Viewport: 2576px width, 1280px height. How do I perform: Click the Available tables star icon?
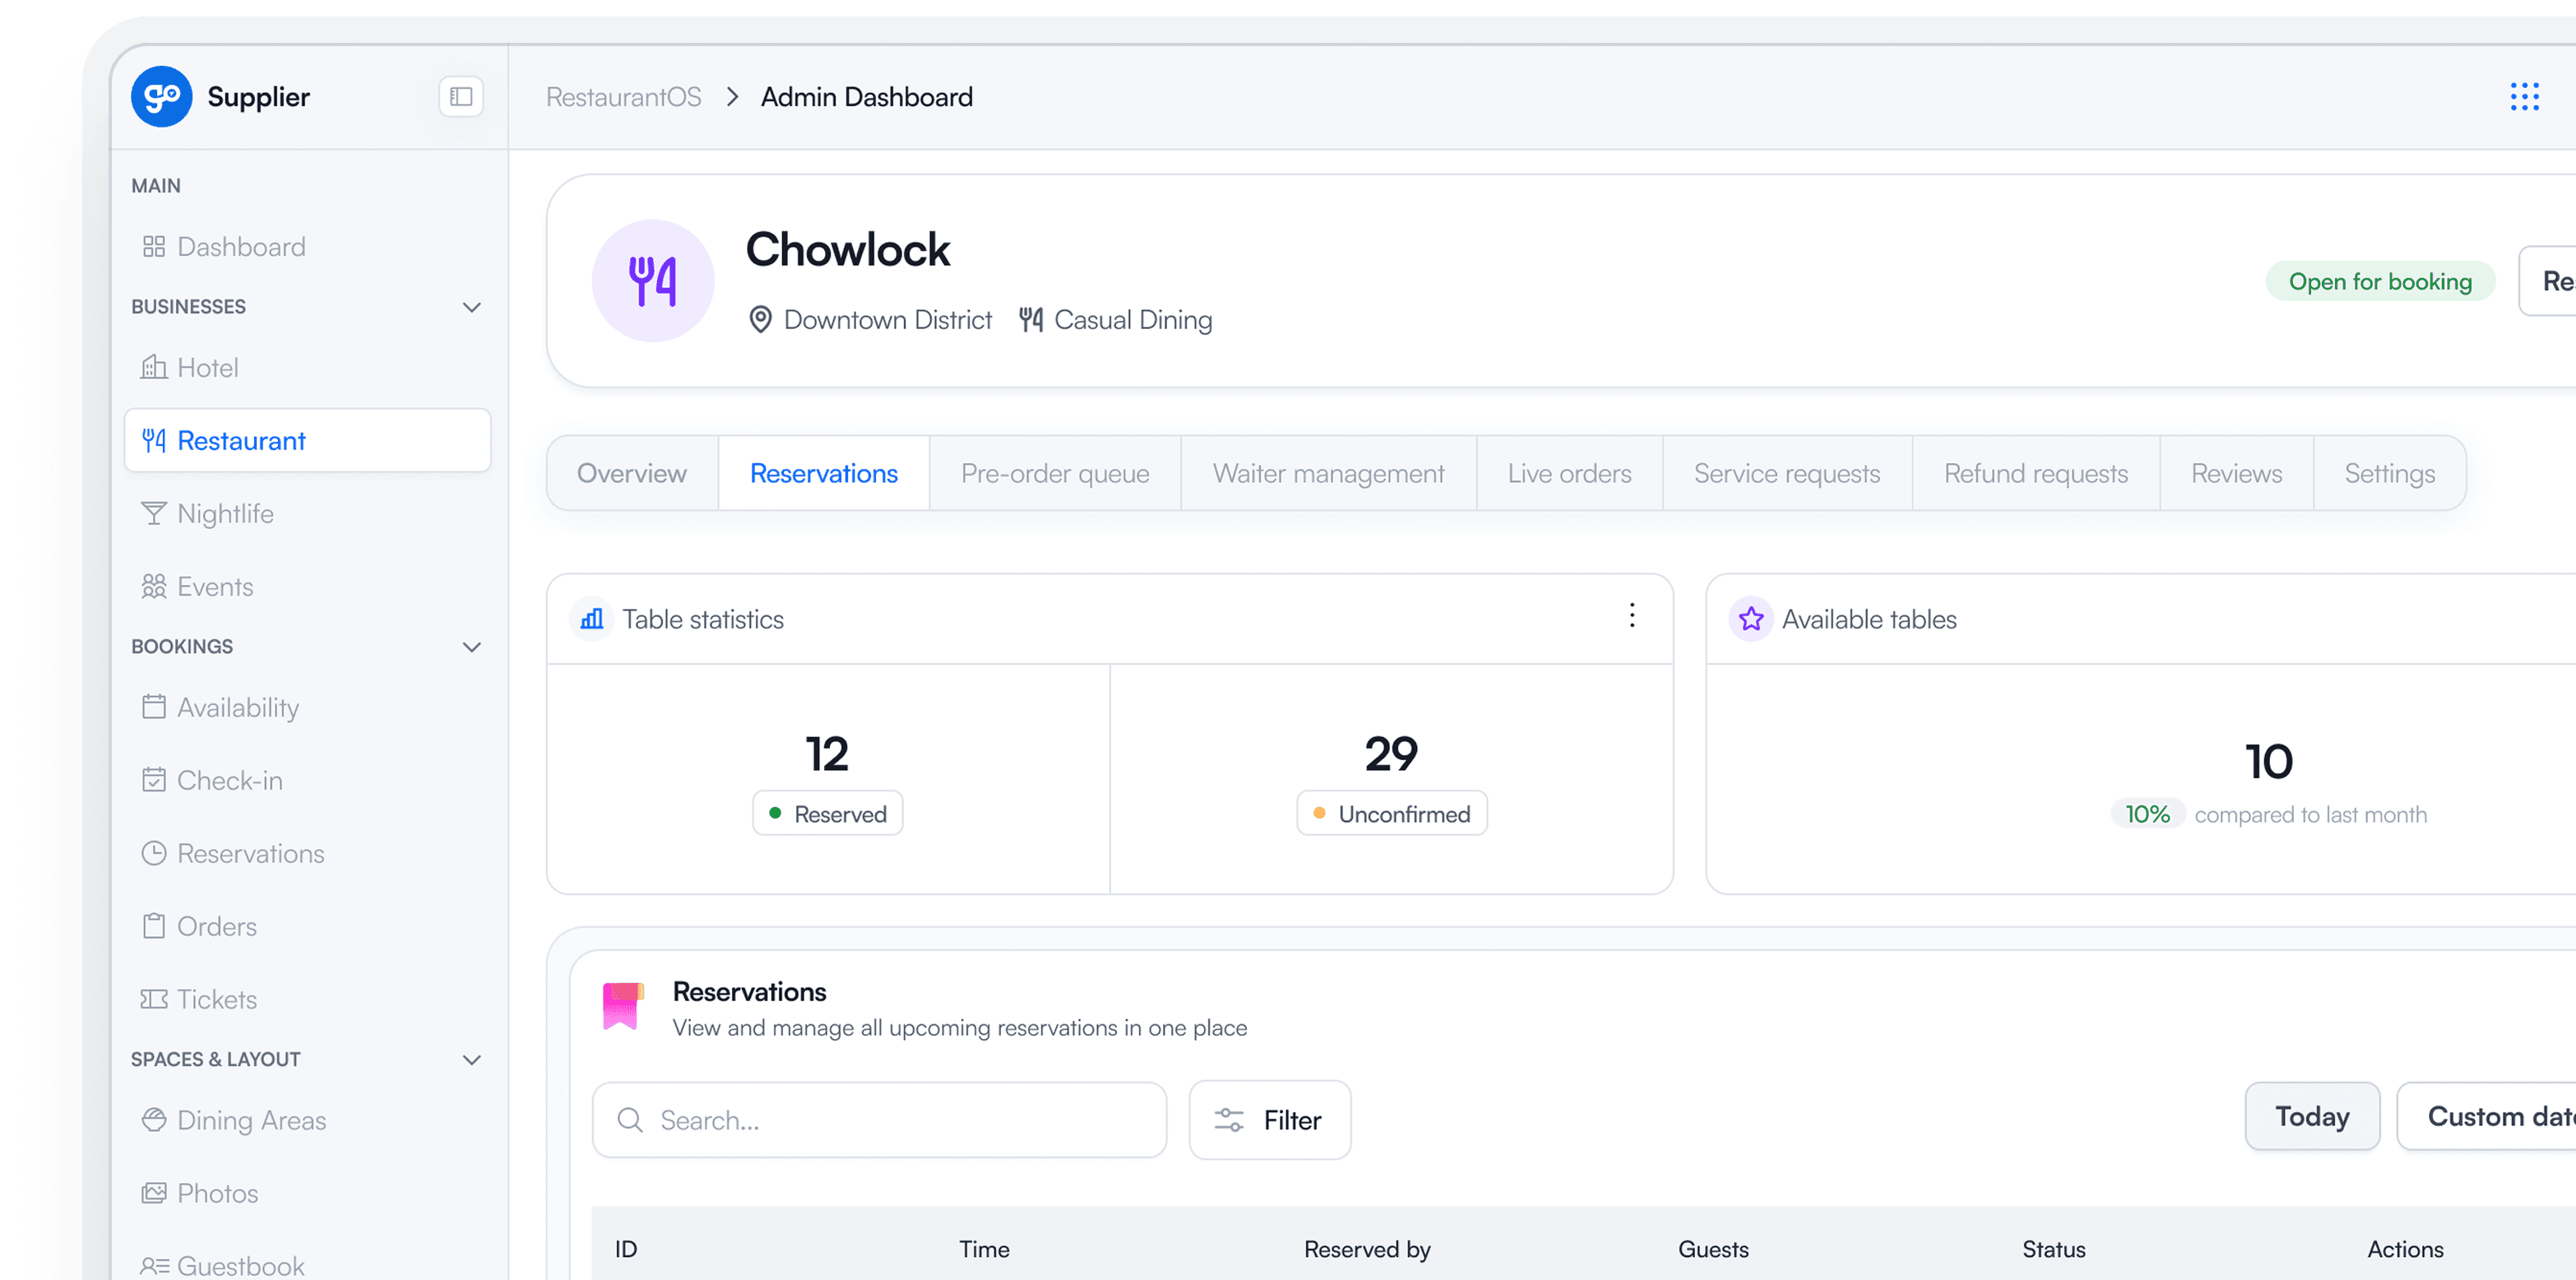click(x=1751, y=619)
